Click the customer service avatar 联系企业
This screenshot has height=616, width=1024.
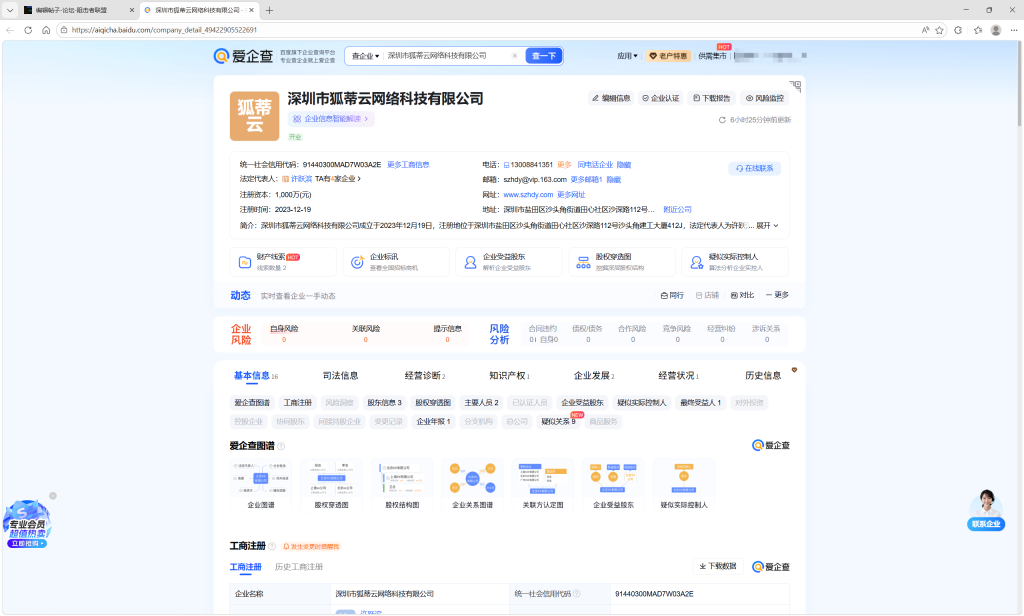tap(986, 510)
